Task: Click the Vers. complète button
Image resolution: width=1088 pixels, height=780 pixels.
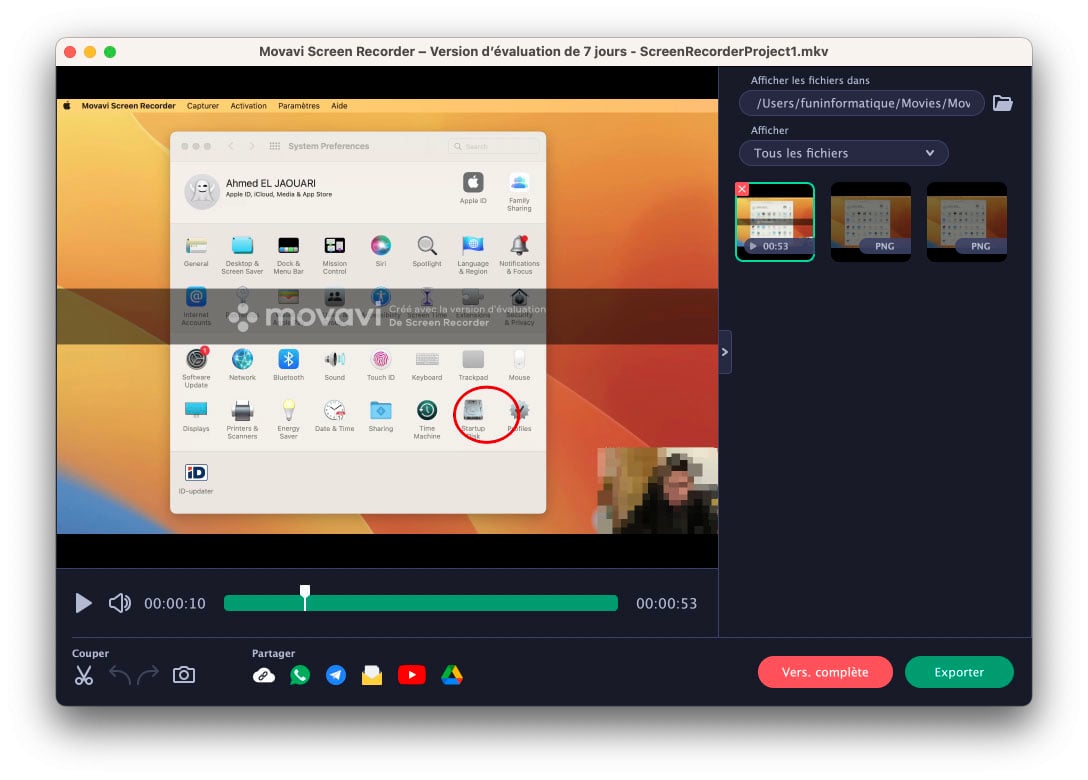Action: click(x=825, y=672)
